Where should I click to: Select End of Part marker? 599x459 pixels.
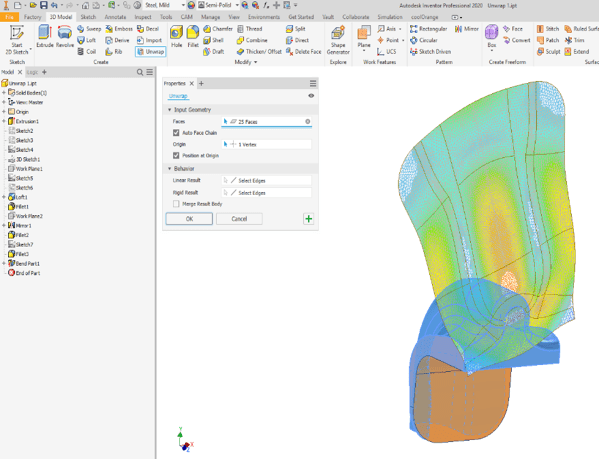click(24, 273)
